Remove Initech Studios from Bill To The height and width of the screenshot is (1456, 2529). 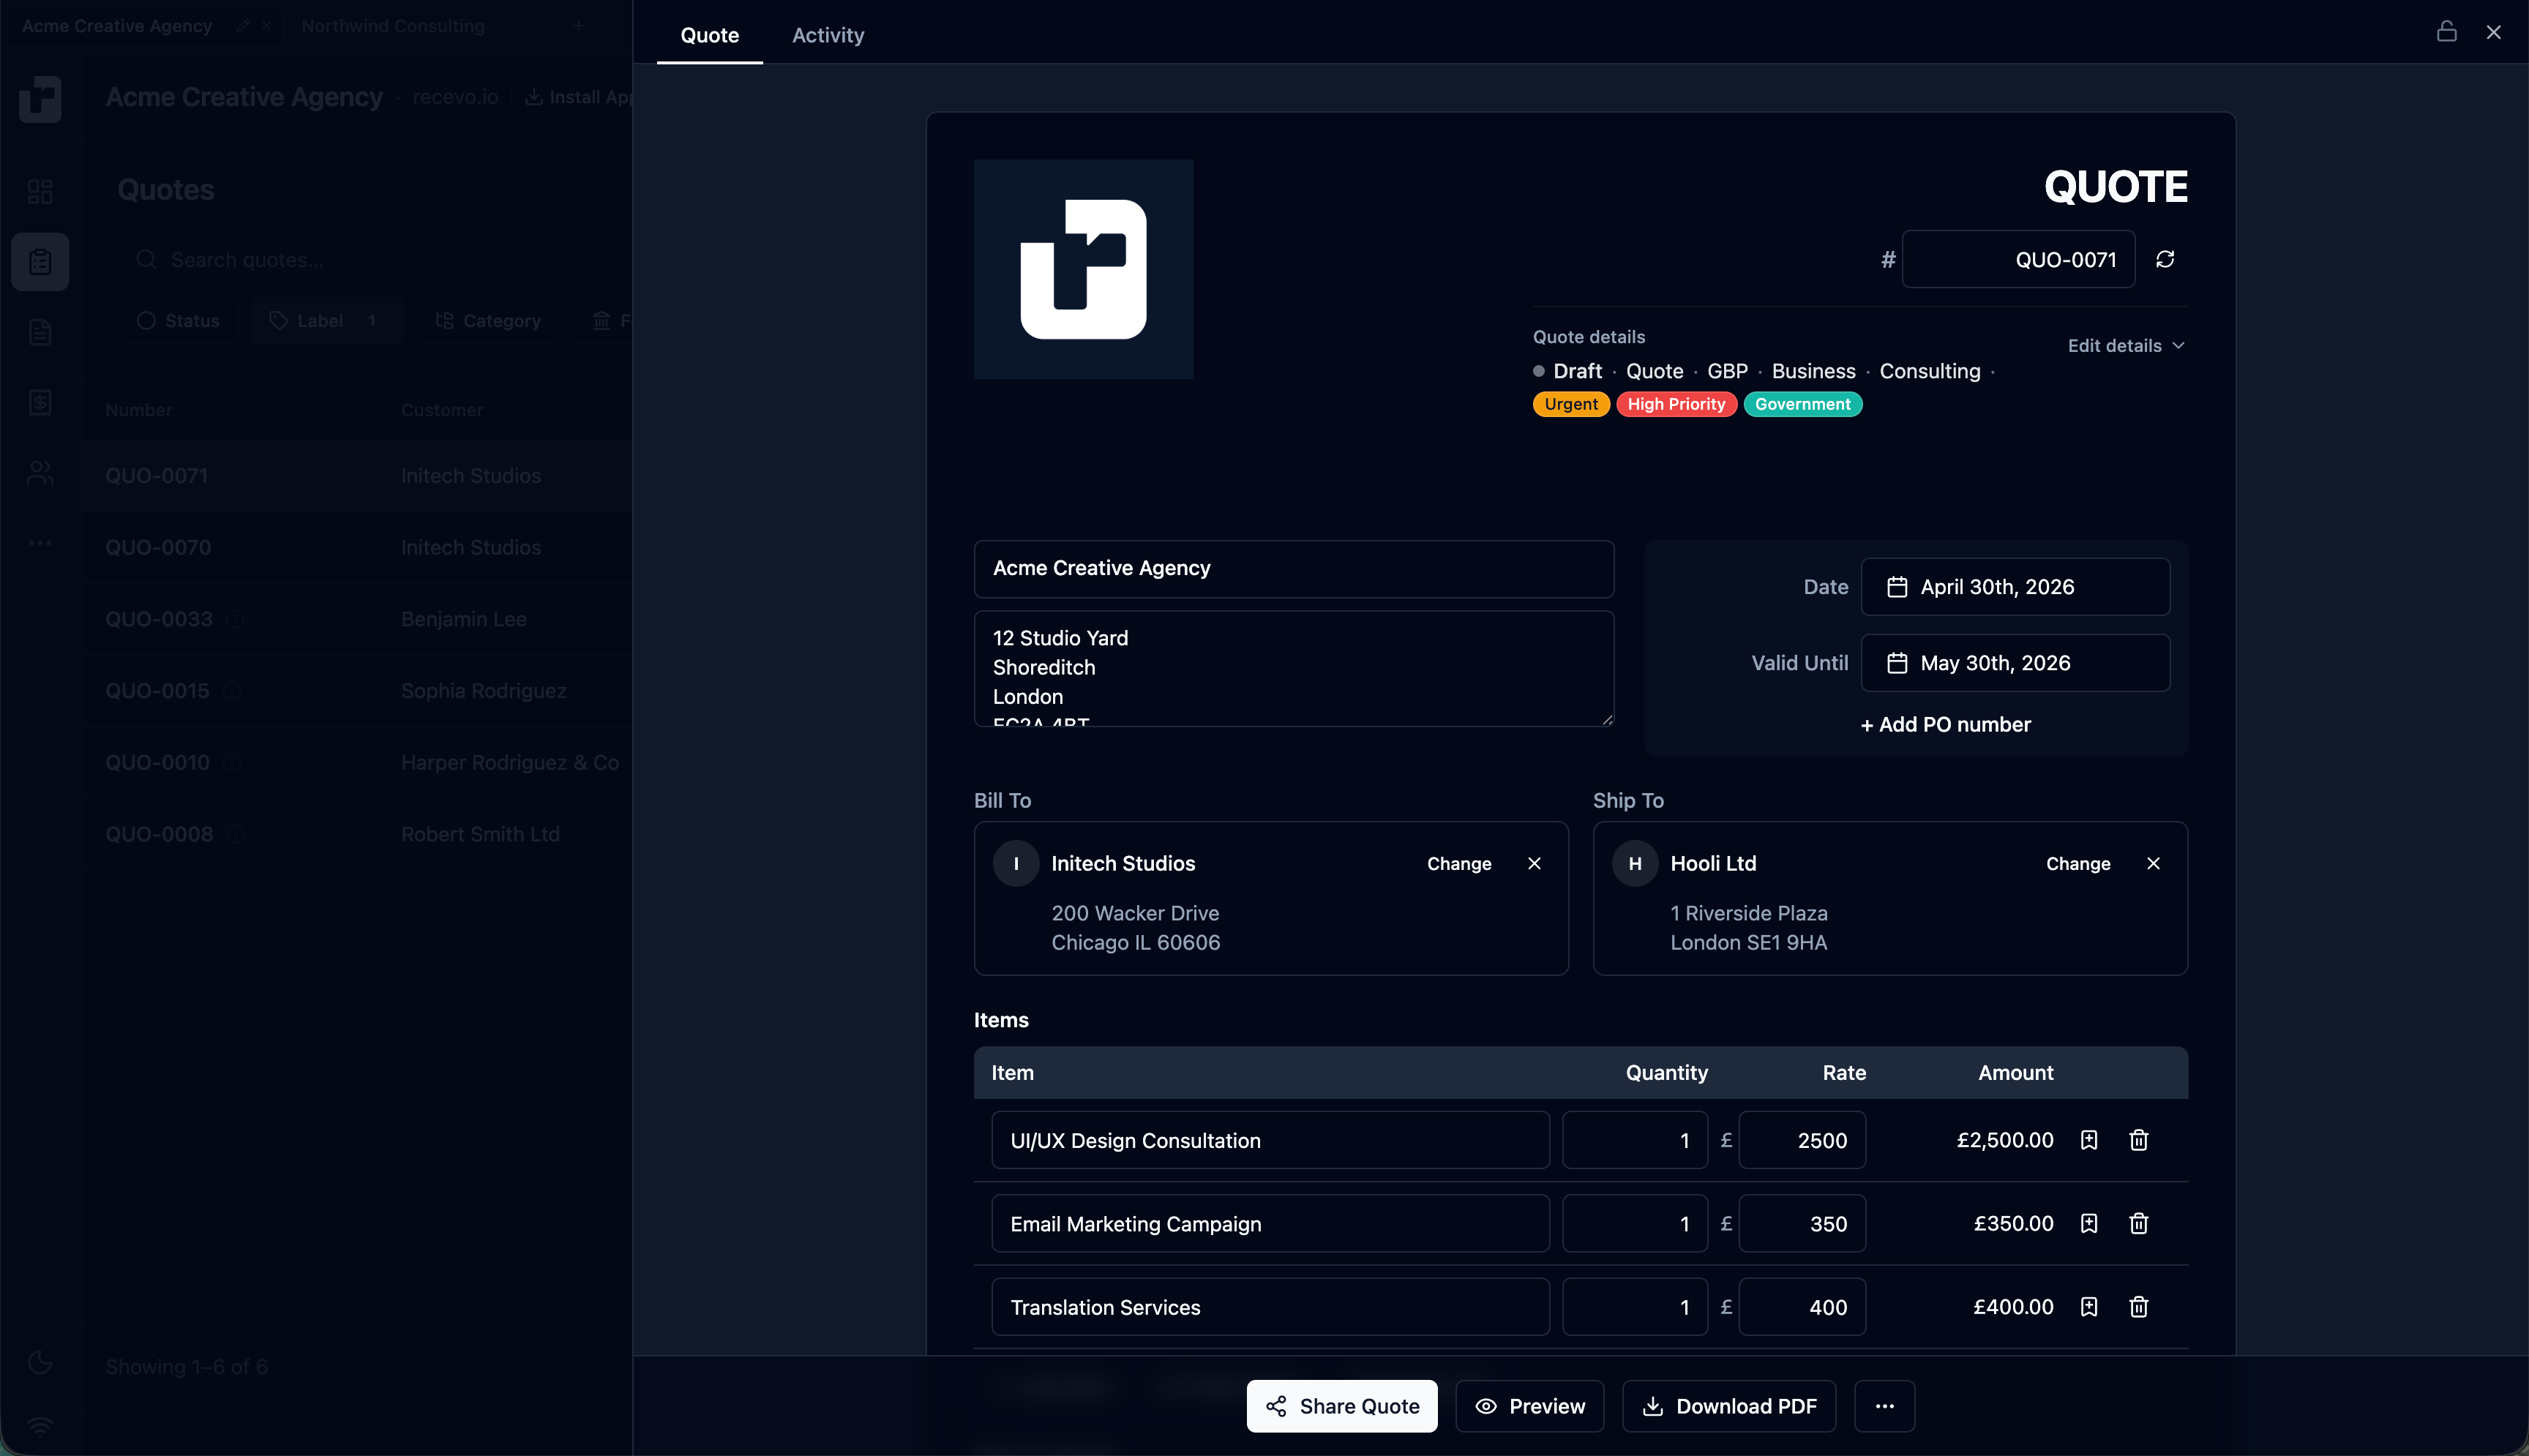point(1534,863)
